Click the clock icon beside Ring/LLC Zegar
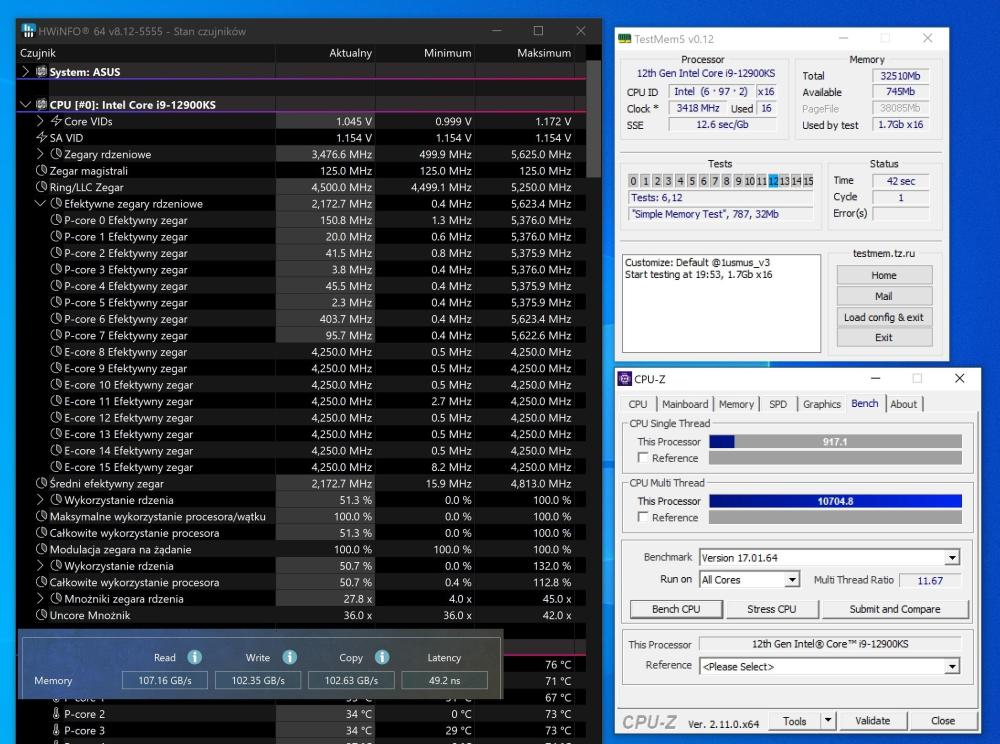The width and height of the screenshot is (1000, 744). tap(41, 187)
